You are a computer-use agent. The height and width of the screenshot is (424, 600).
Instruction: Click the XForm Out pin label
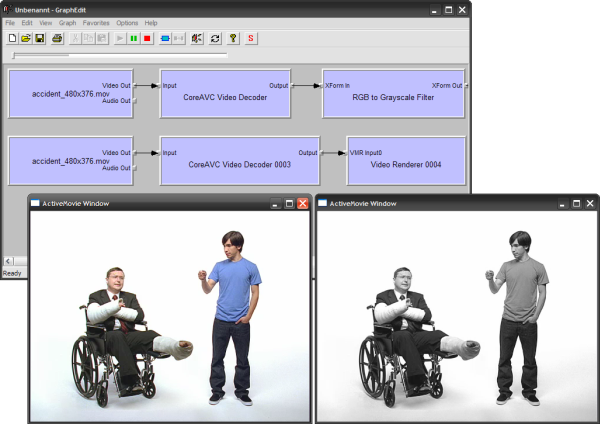447,85
